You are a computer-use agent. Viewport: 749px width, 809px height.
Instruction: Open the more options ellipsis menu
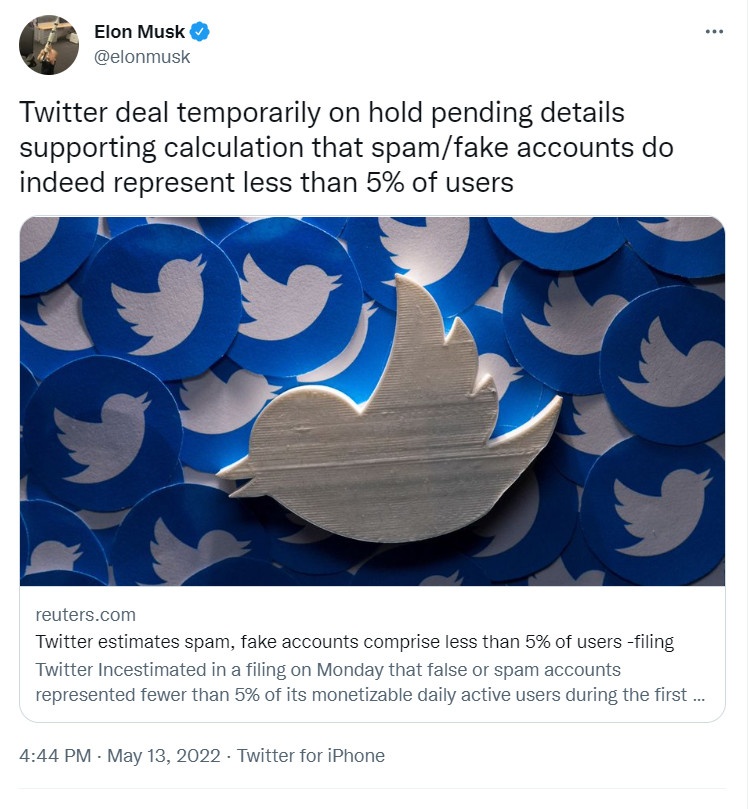point(714,31)
